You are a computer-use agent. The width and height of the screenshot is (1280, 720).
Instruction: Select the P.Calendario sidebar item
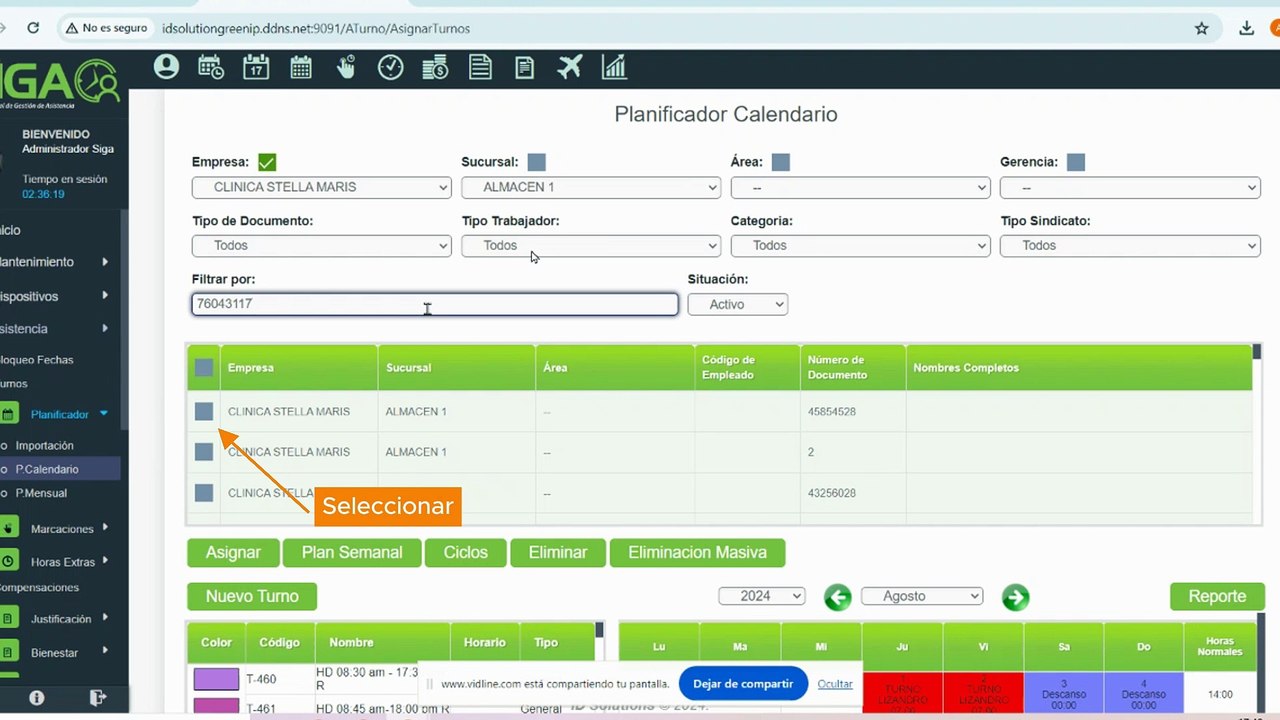(47, 469)
